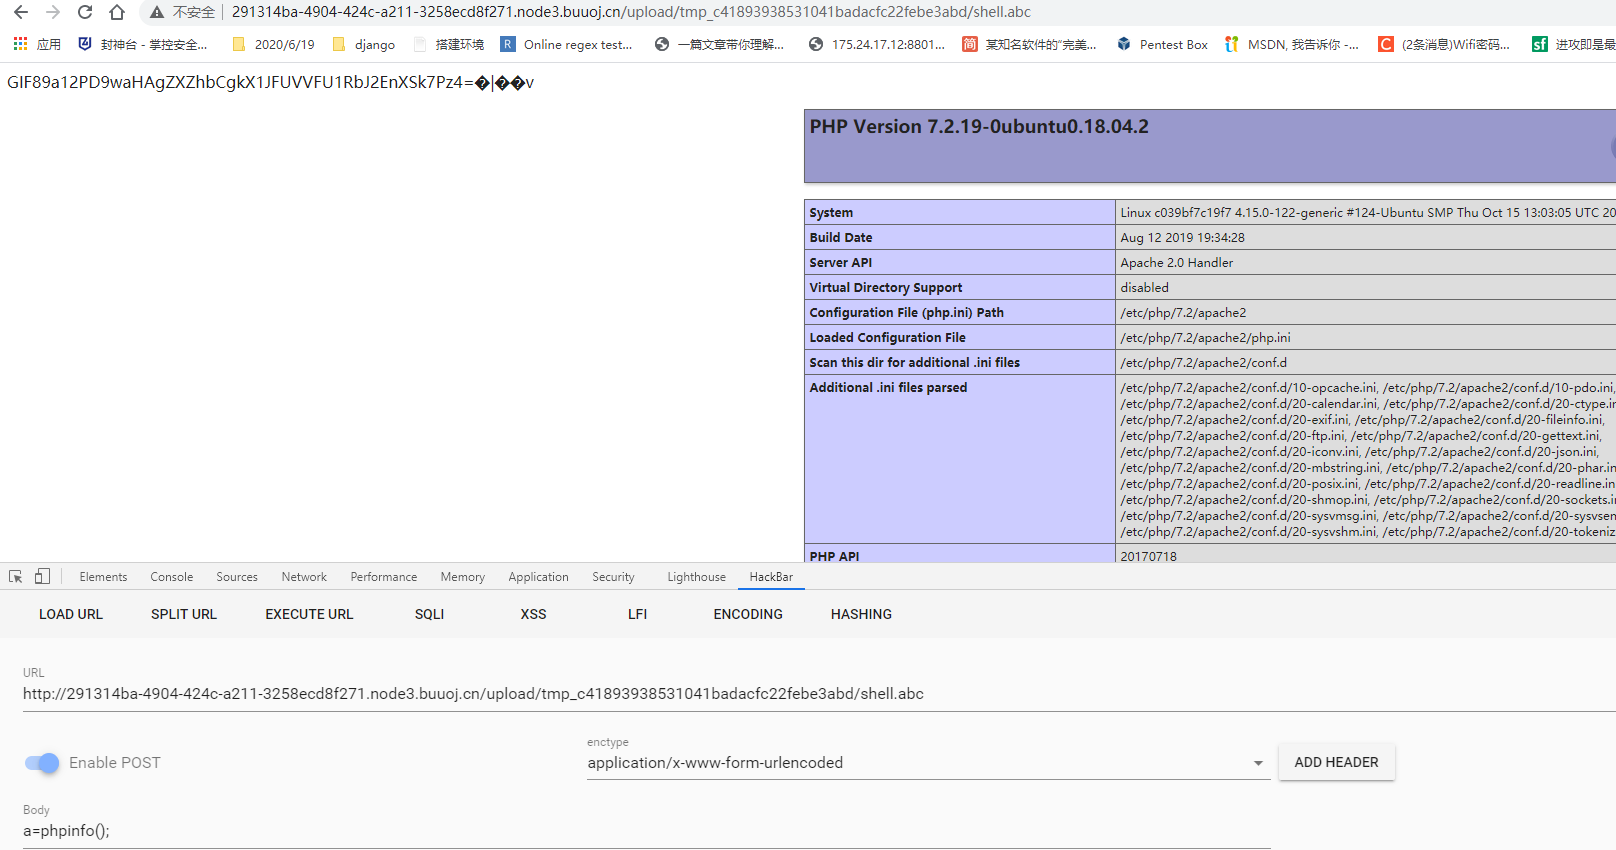Screen dimensions: 1616x850
Task: Open the MSDN bookmark
Action: point(1291,44)
